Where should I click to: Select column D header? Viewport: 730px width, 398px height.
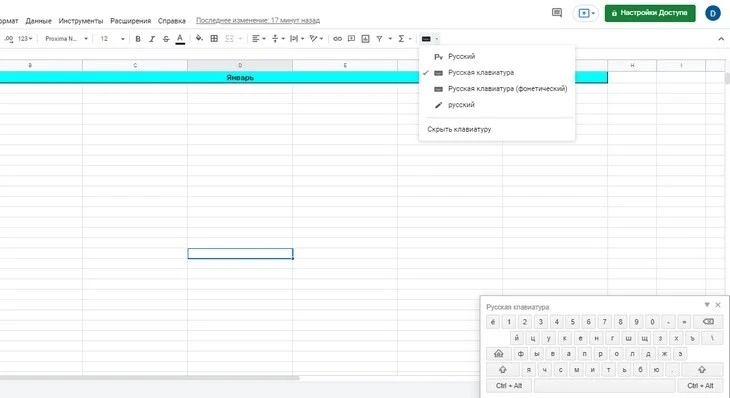click(240, 66)
